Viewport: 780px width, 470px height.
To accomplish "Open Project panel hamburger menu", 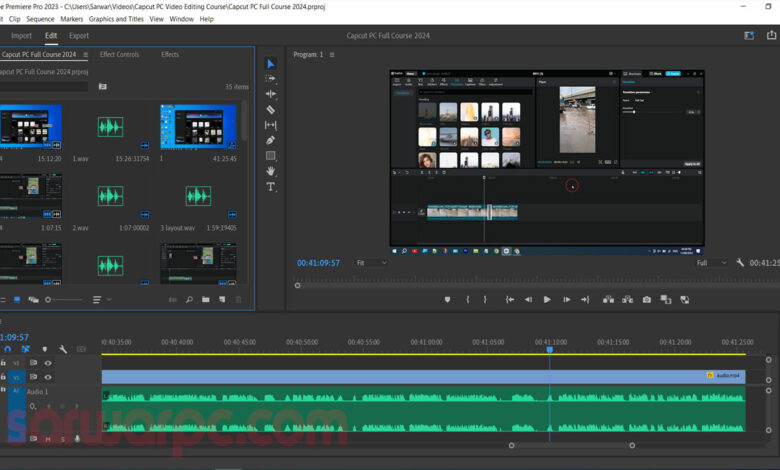I will click(86, 55).
